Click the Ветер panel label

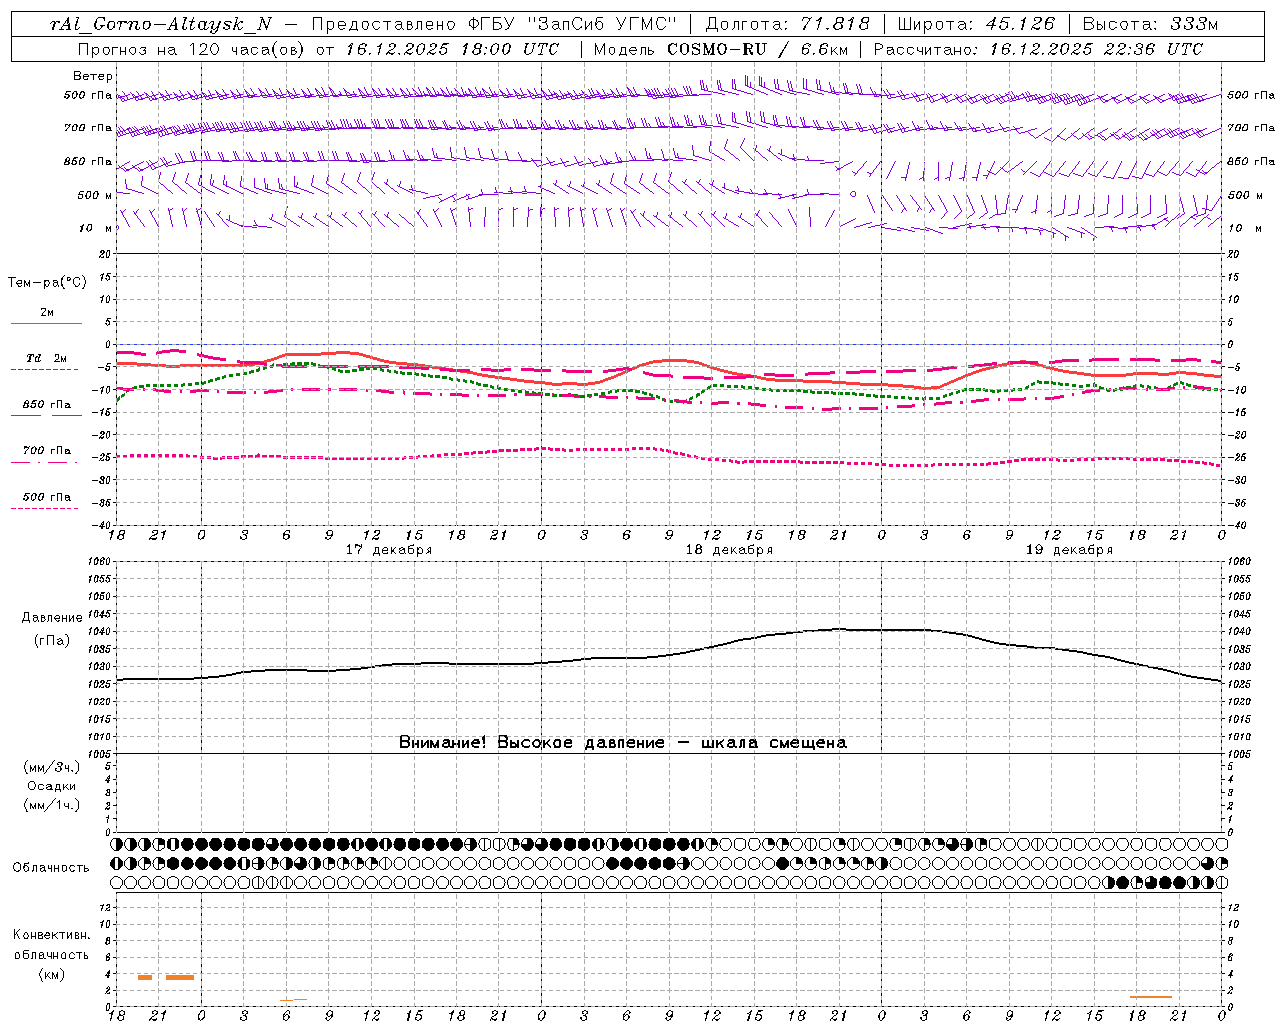[x=93, y=76]
